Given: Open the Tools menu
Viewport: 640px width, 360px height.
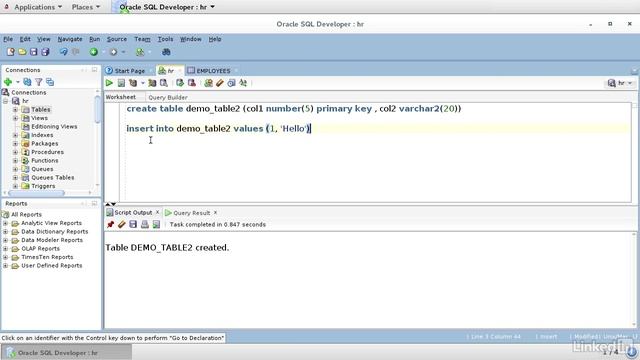Looking at the screenshot, I should pos(165,39).
